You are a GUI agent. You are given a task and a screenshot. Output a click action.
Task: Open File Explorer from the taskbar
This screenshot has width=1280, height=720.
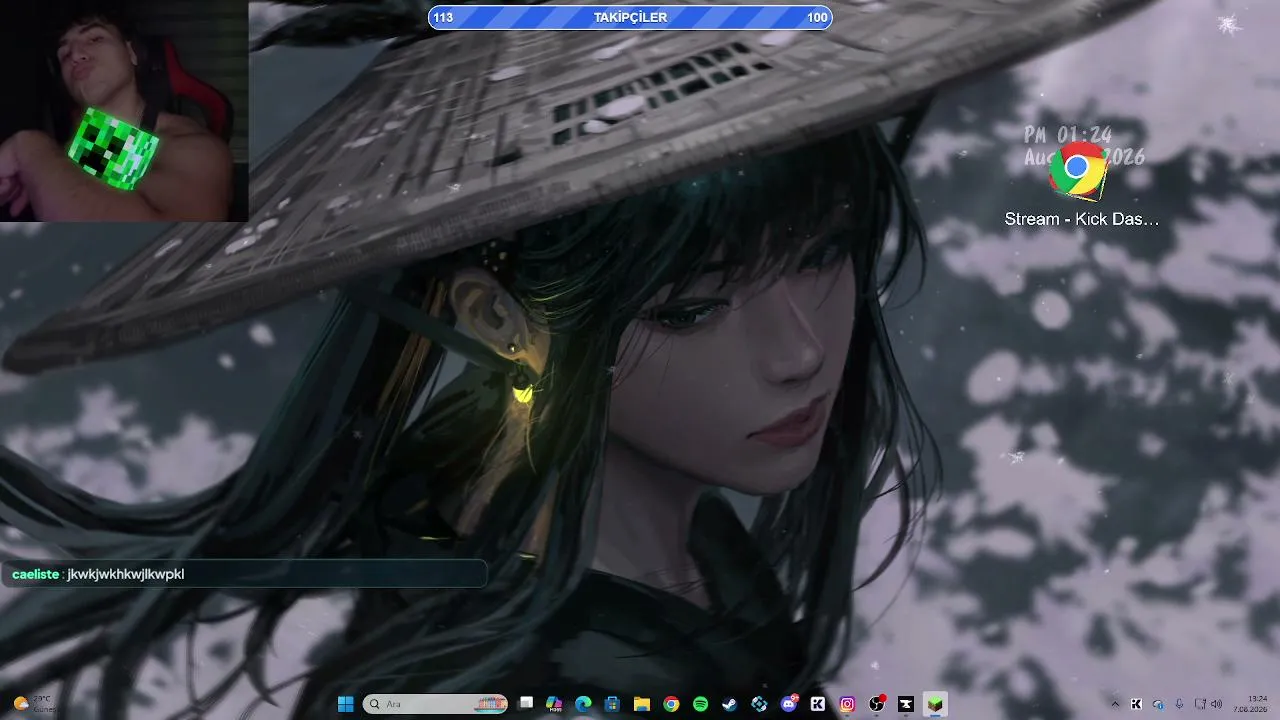(642, 704)
